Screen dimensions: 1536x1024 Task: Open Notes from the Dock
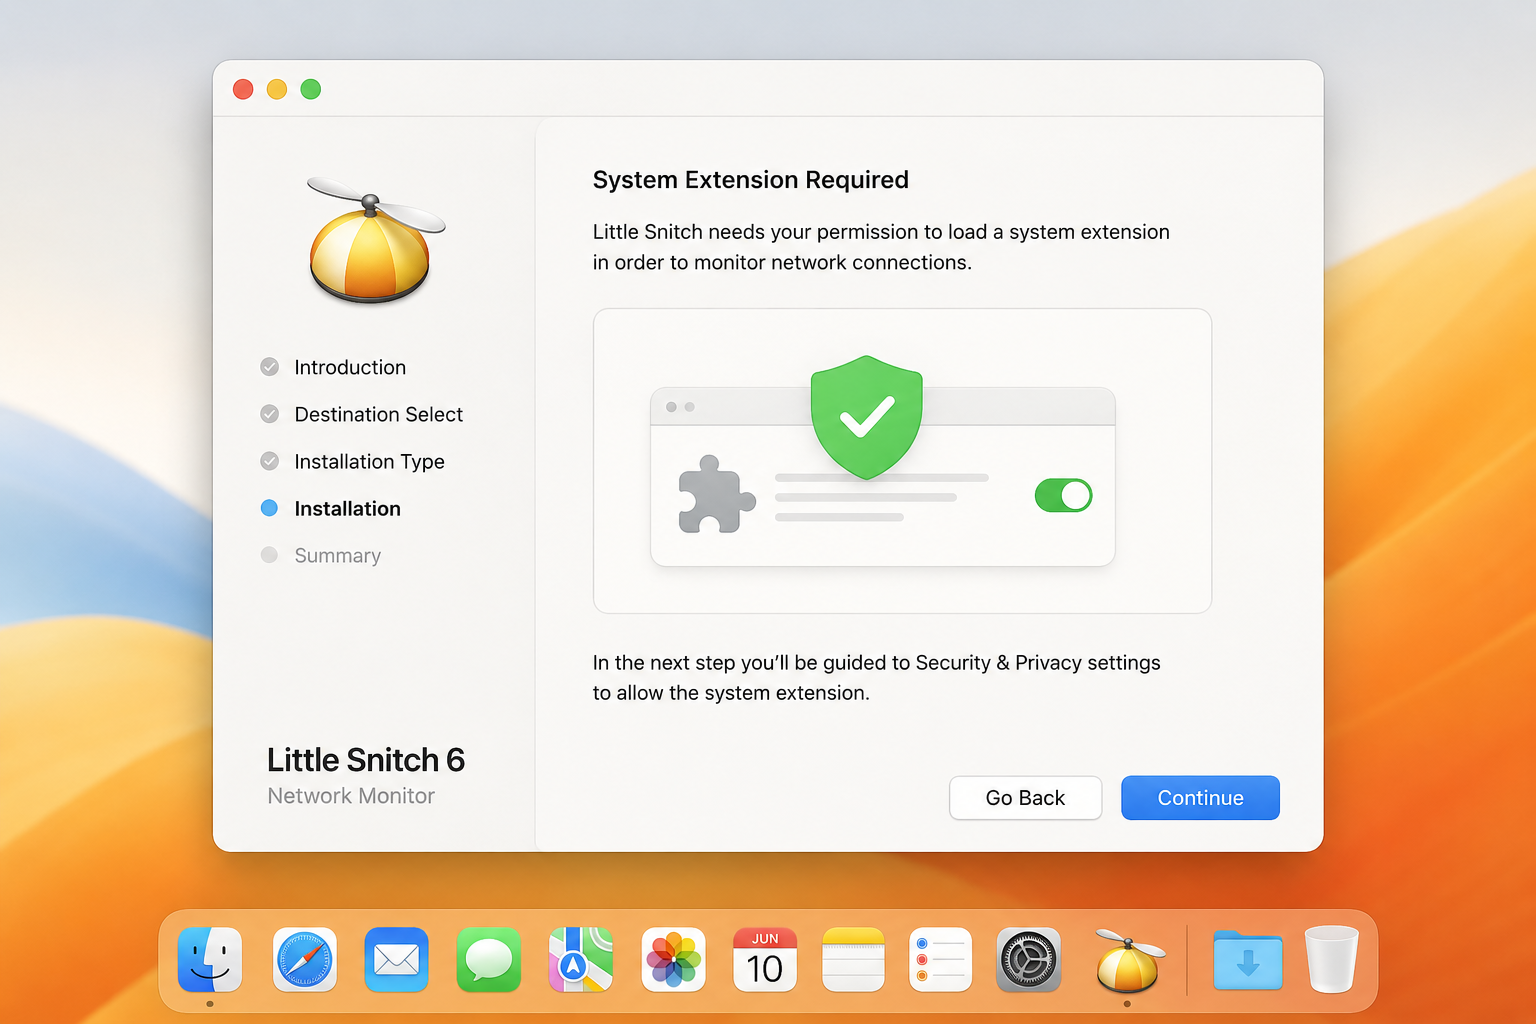(853, 960)
